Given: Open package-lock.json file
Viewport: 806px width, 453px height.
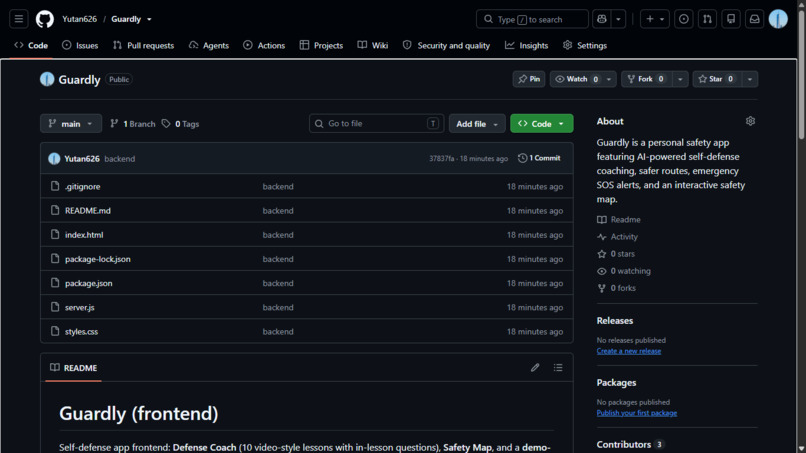Looking at the screenshot, I should (x=98, y=259).
